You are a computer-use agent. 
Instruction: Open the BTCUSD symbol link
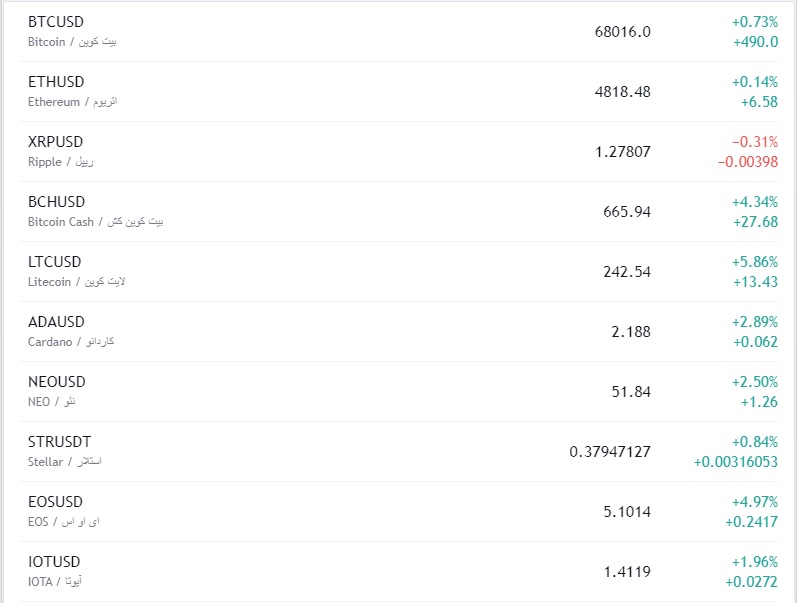[56, 22]
